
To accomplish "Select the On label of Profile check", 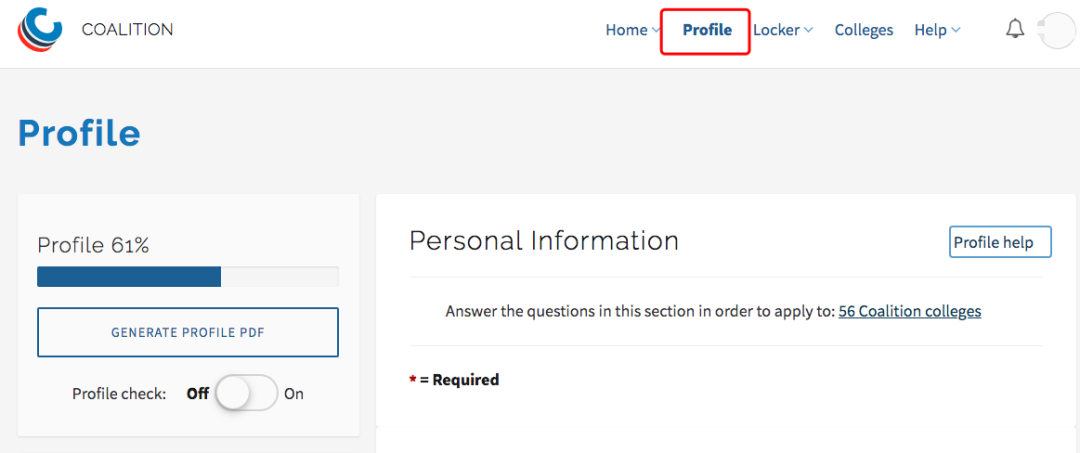I will [294, 394].
